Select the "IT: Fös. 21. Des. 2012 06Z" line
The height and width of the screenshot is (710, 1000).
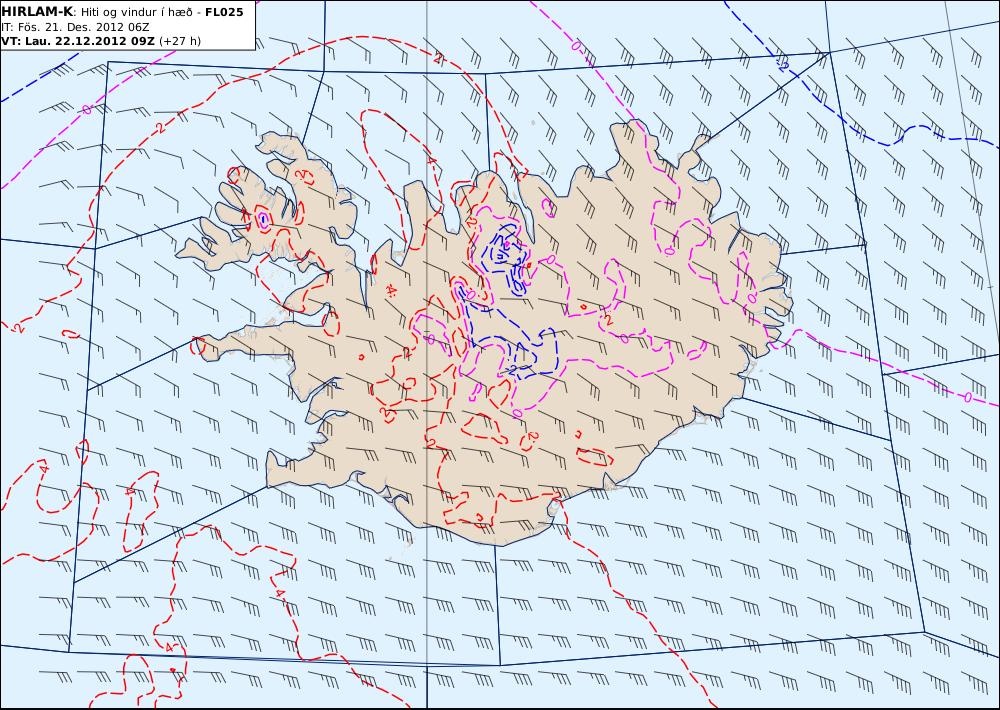[75, 27]
